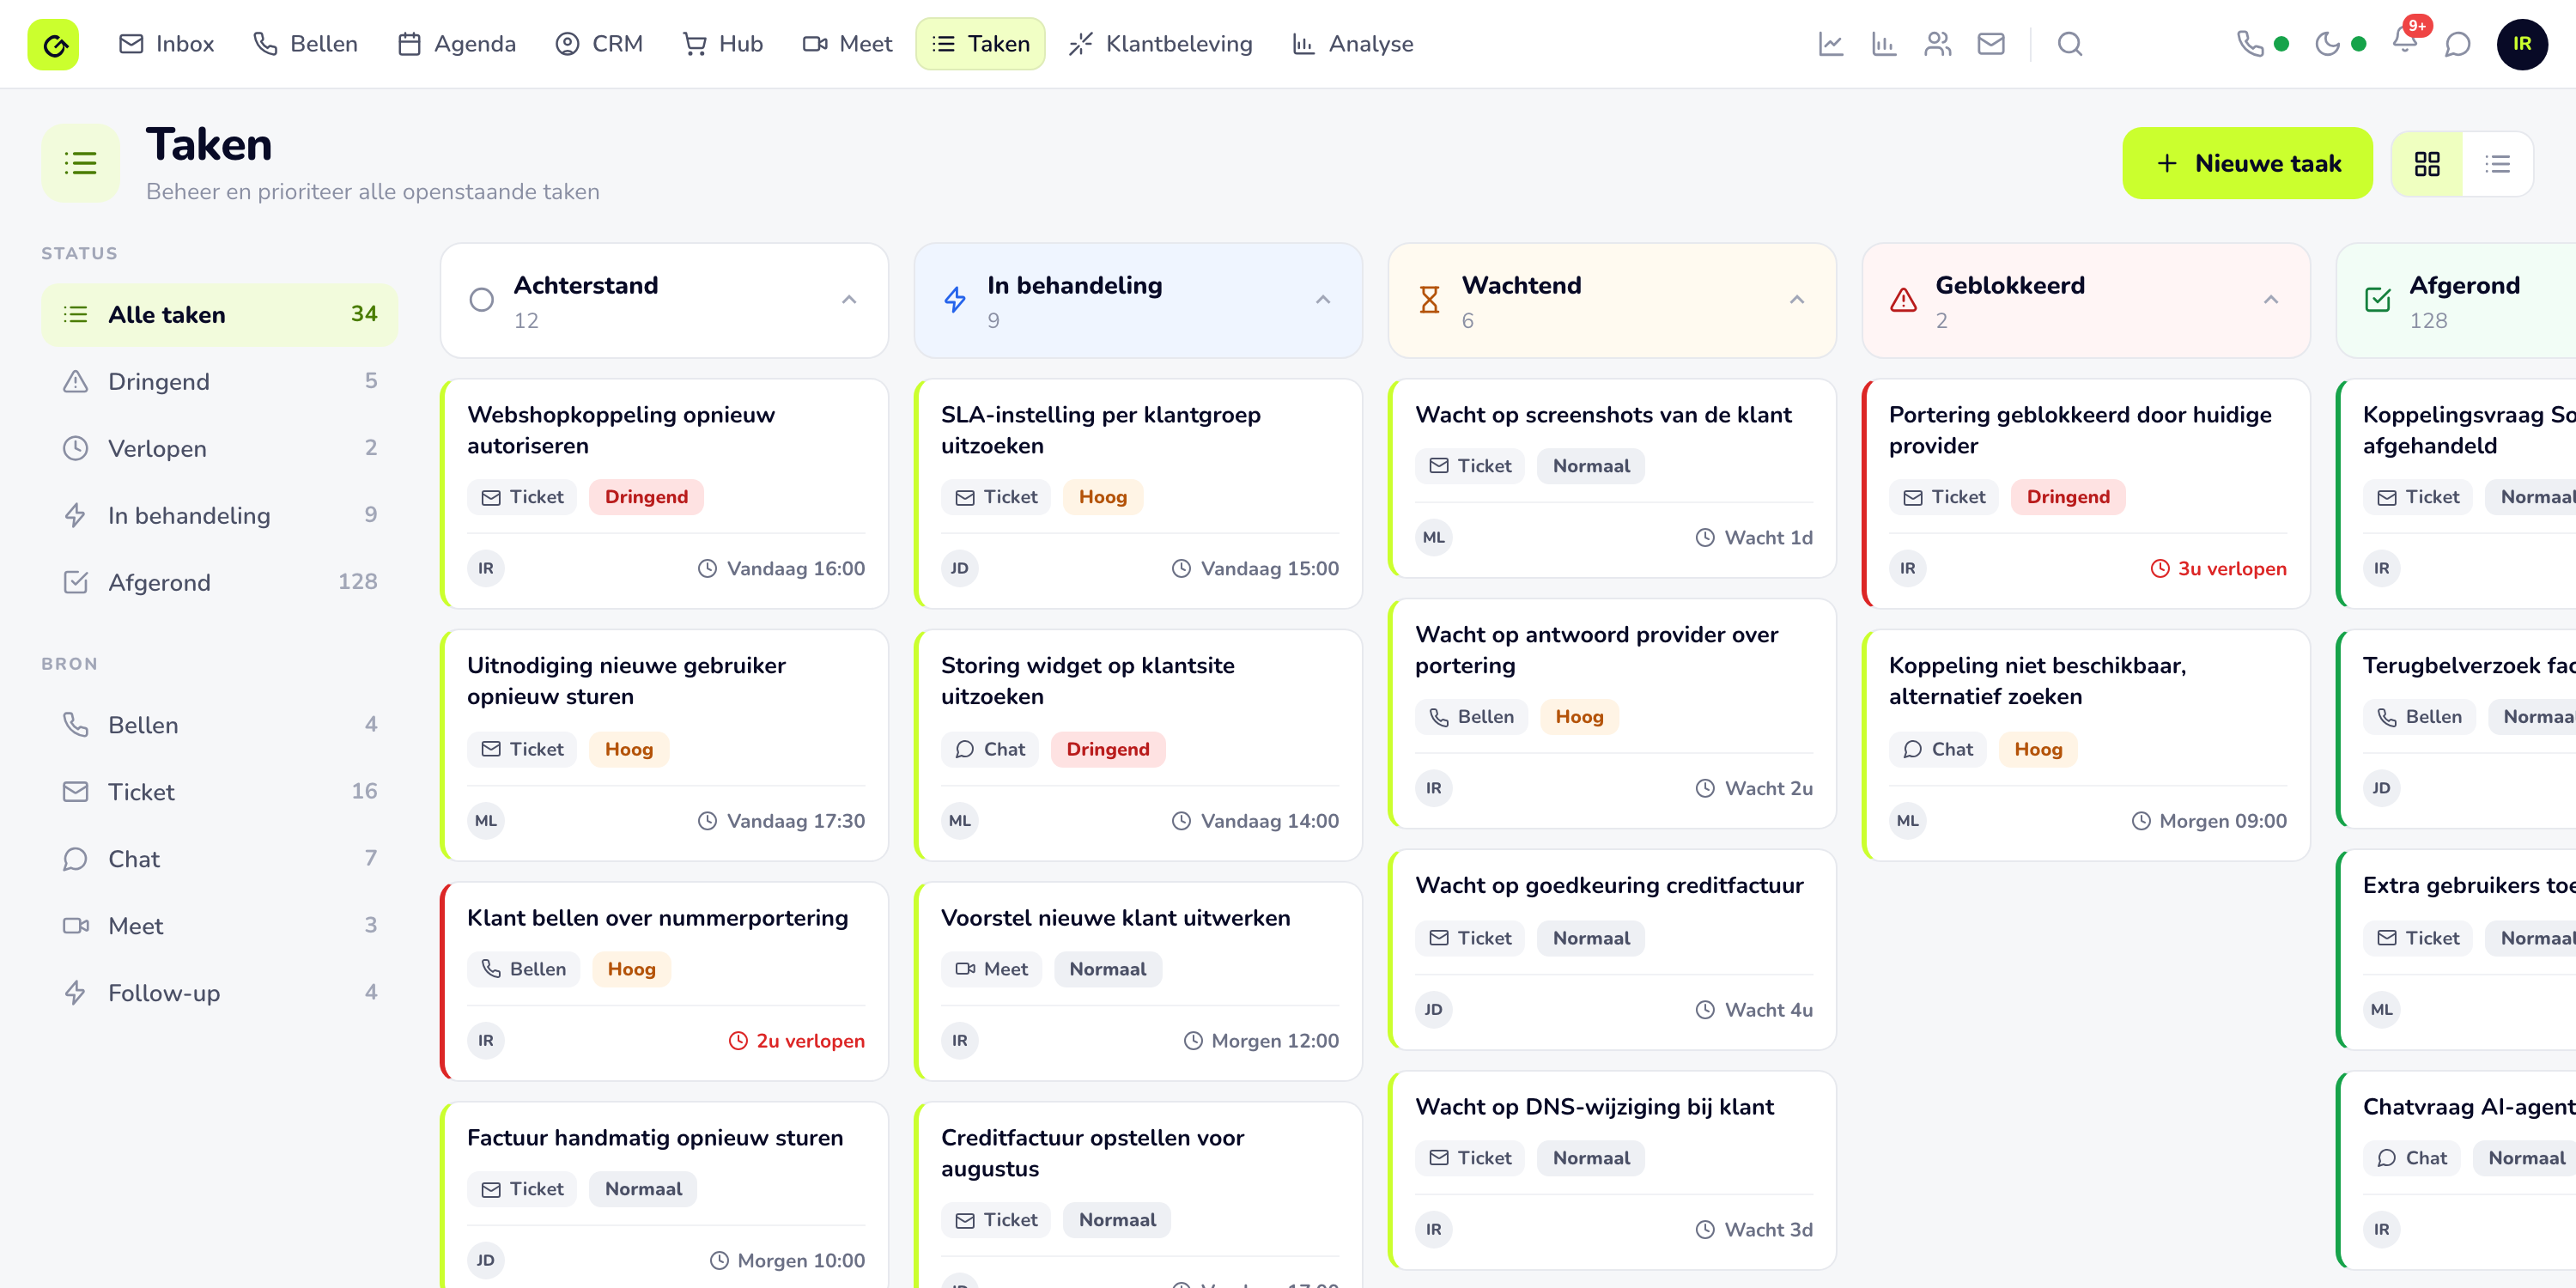This screenshot has width=2576, height=1288.
Task: Open the Bellen tab in top navigation
Action: [x=305, y=44]
